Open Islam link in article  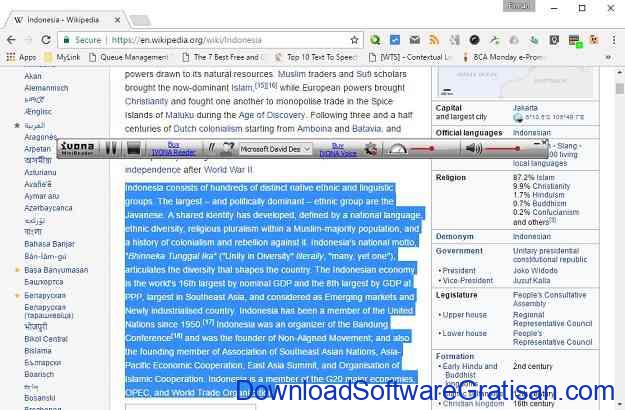click(x=242, y=88)
